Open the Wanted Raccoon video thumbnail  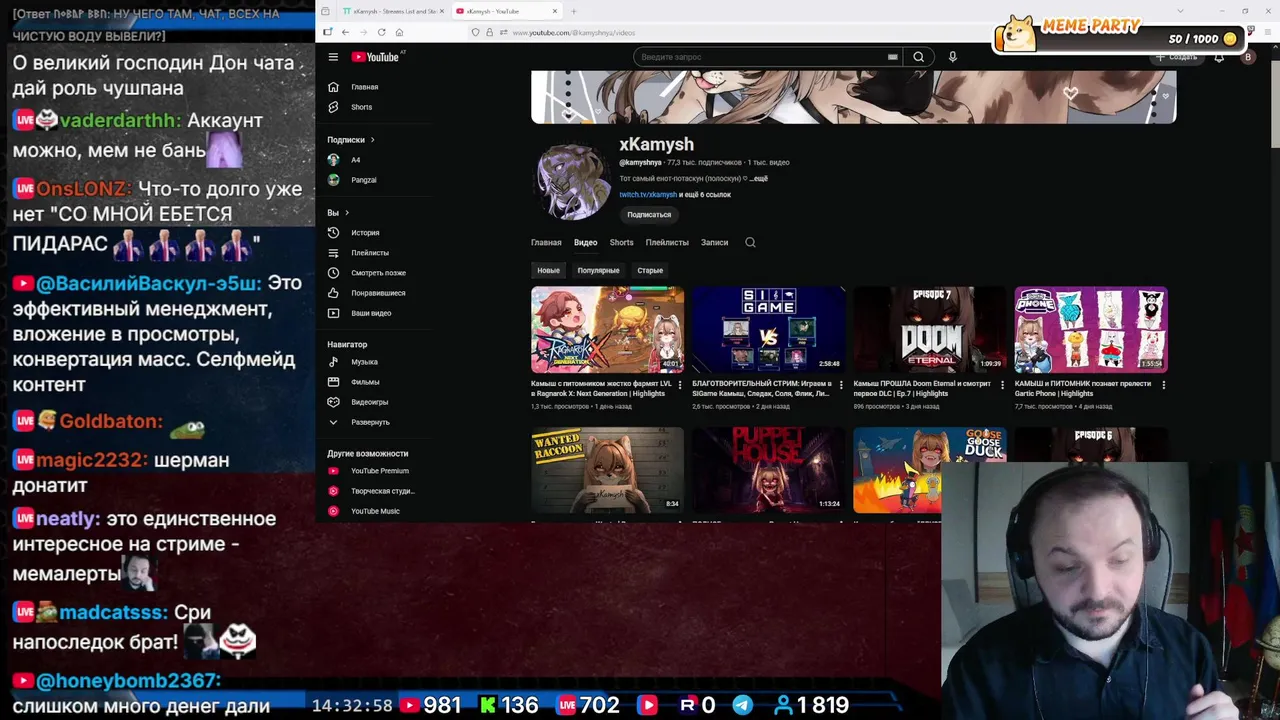point(607,470)
